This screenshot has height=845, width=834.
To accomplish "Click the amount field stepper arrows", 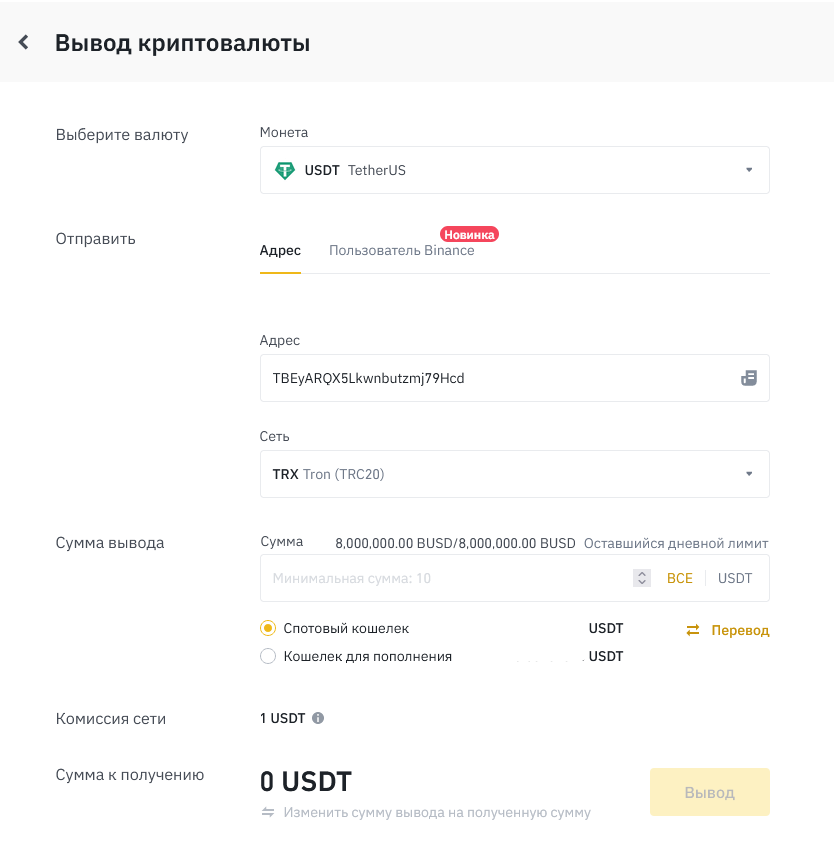I will point(642,578).
